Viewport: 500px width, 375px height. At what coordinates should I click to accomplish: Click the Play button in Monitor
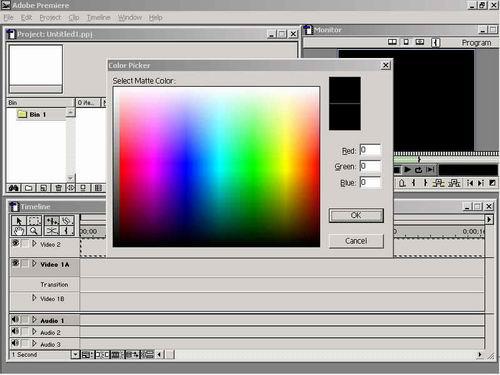(407, 170)
